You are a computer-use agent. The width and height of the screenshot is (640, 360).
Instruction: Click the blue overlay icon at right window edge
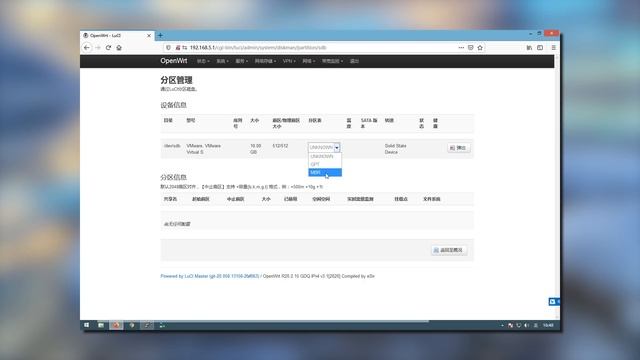tap(554, 302)
